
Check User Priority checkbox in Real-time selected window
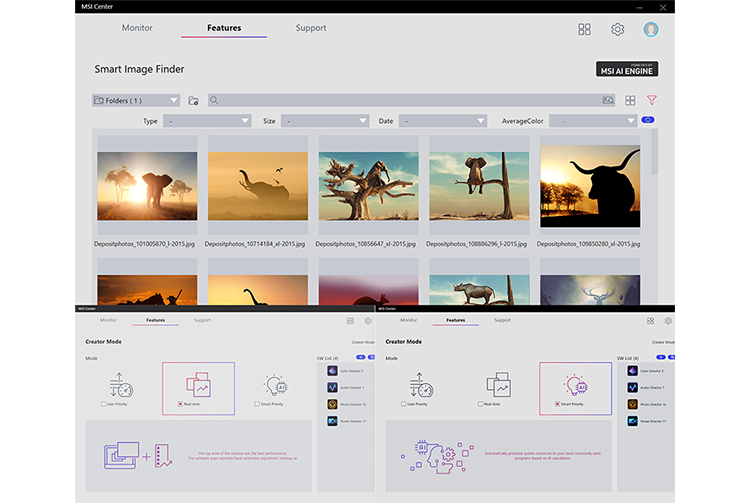pos(103,404)
